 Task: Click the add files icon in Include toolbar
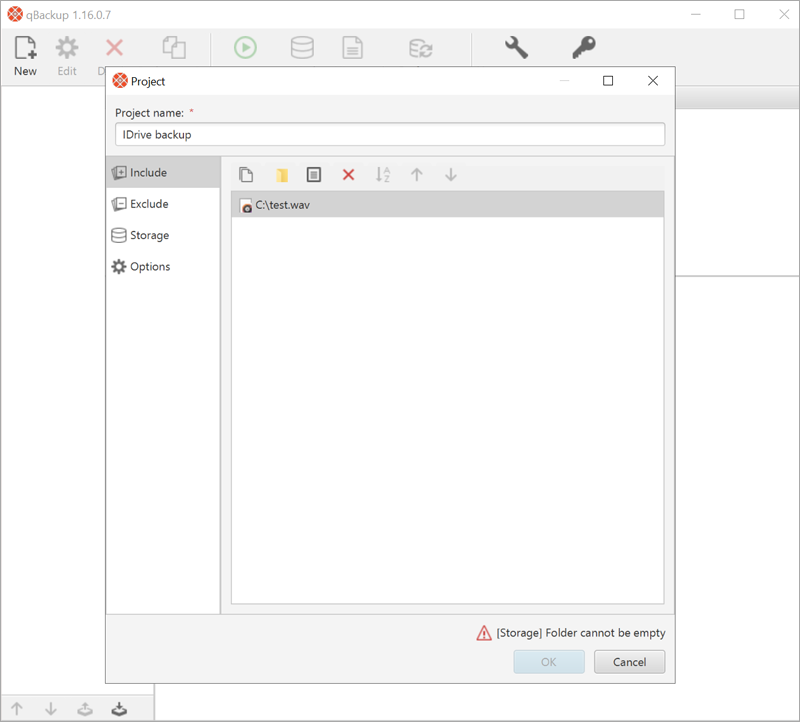[x=246, y=175]
